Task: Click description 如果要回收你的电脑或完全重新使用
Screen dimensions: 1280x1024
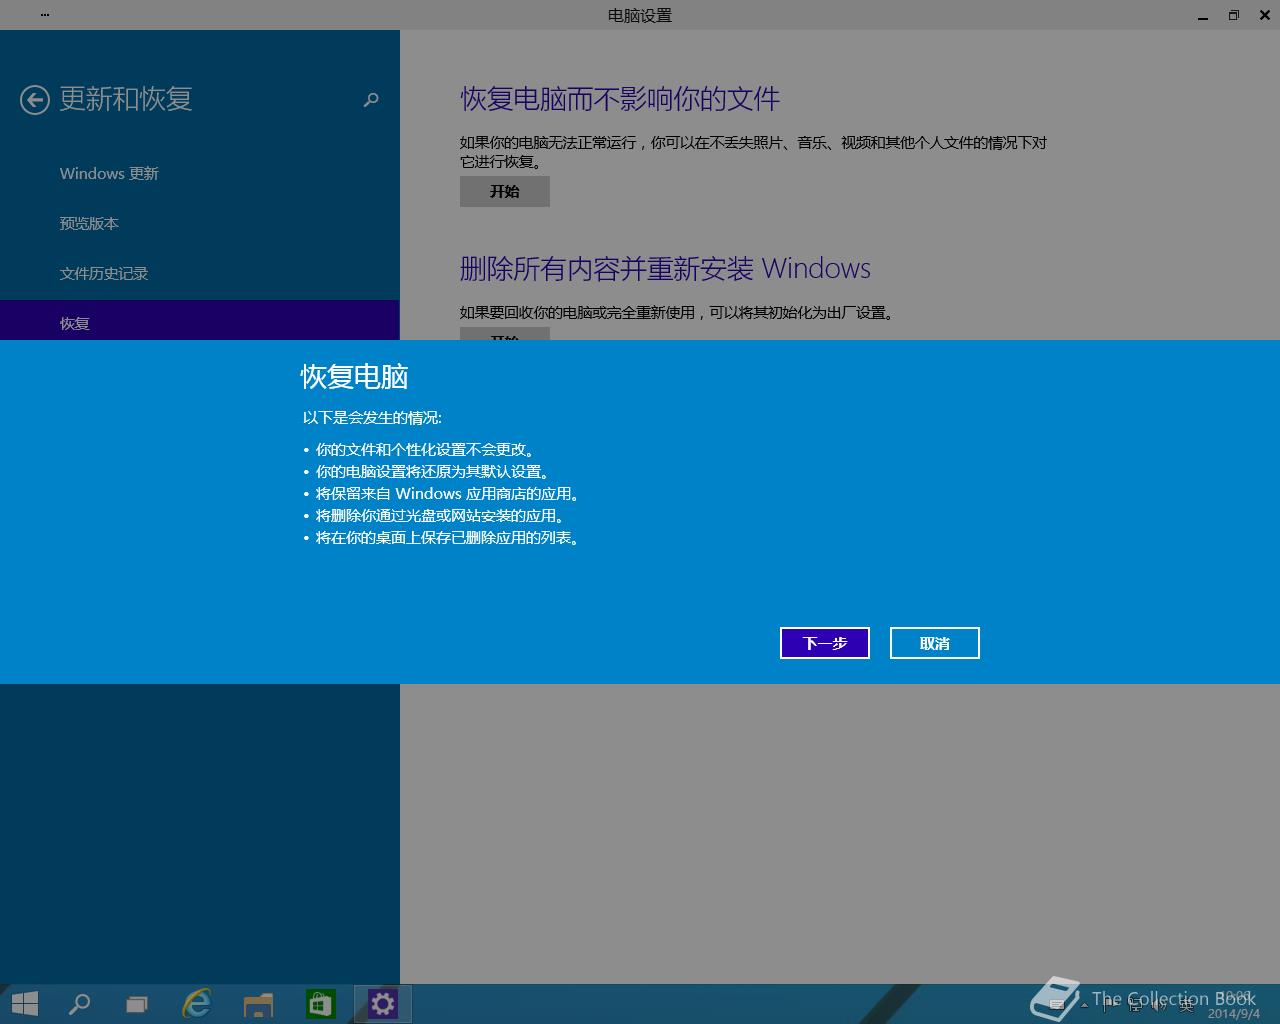Action: (577, 313)
